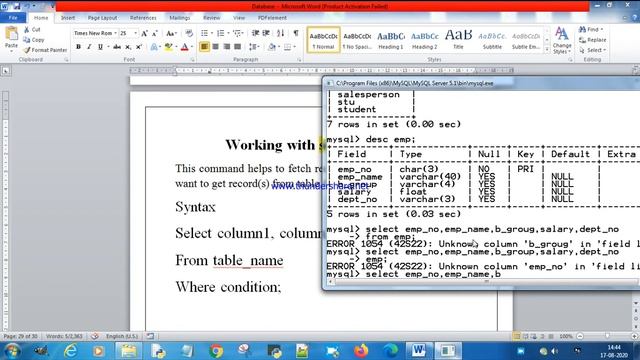
Task: Apply the Text Effects icon
Action: pyautogui.click(x=154, y=47)
